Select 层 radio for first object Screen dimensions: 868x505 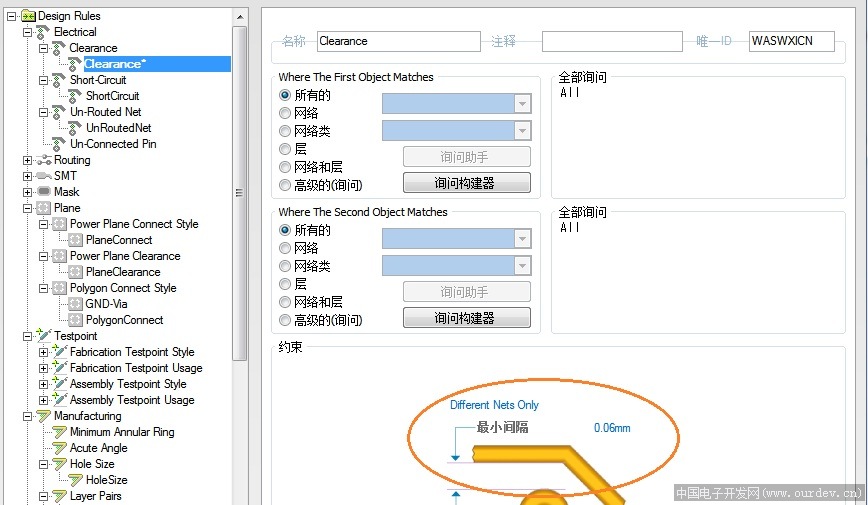pyautogui.click(x=285, y=149)
